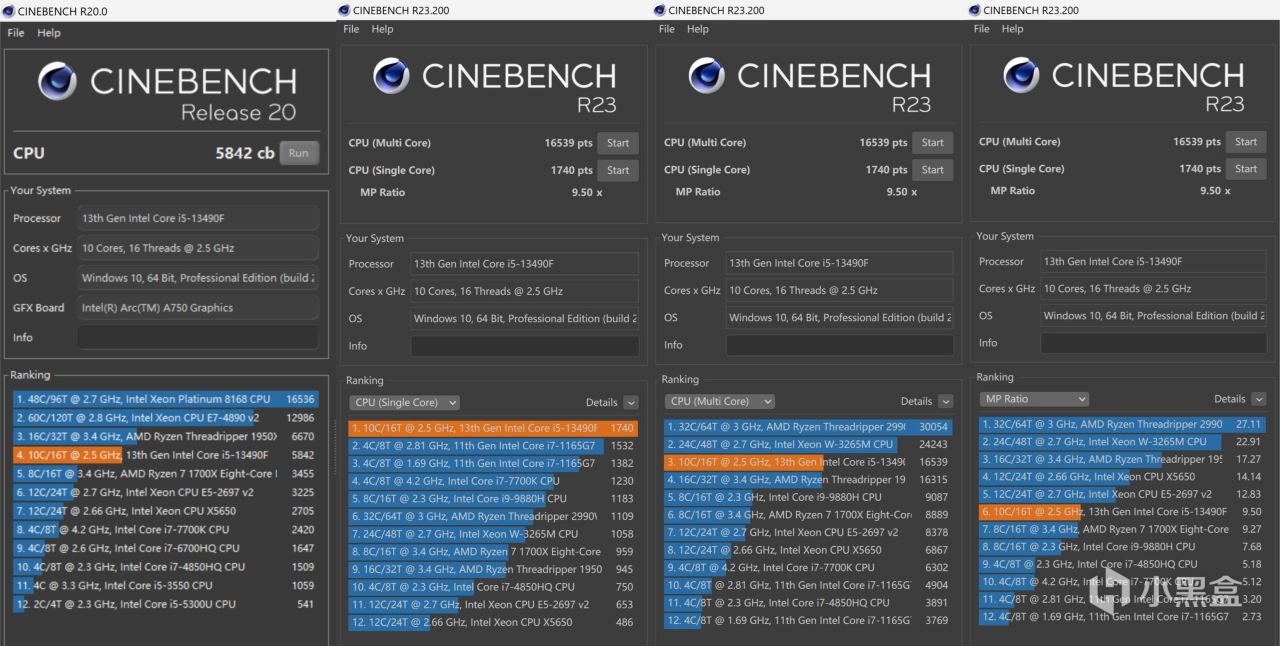The width and height of the screenshot is (1280, 646).
Task: Open the CPU (Single Core) ranking dropdown
Action: tap(404, 402)
